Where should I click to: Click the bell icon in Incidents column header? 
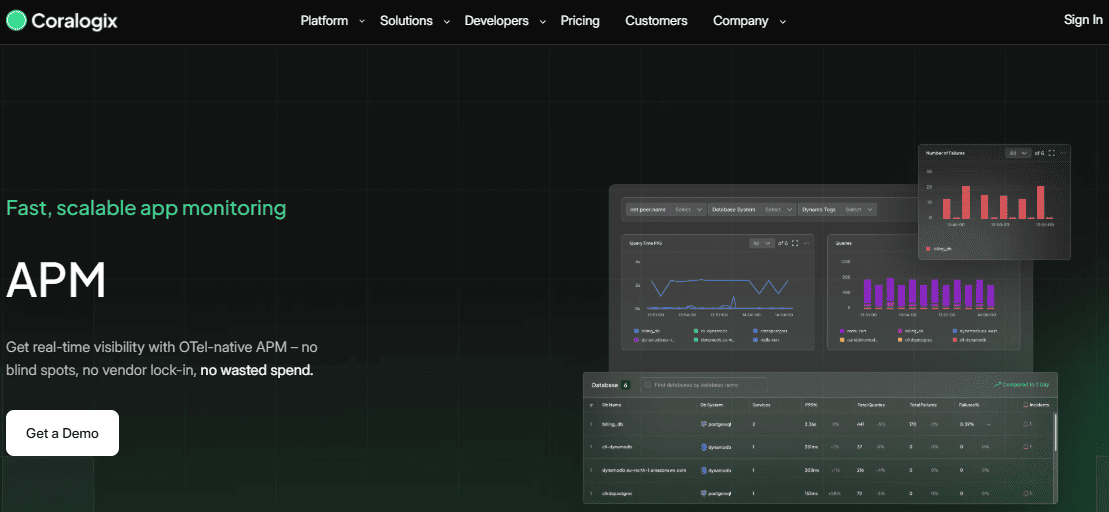[x=1026, y=405]
